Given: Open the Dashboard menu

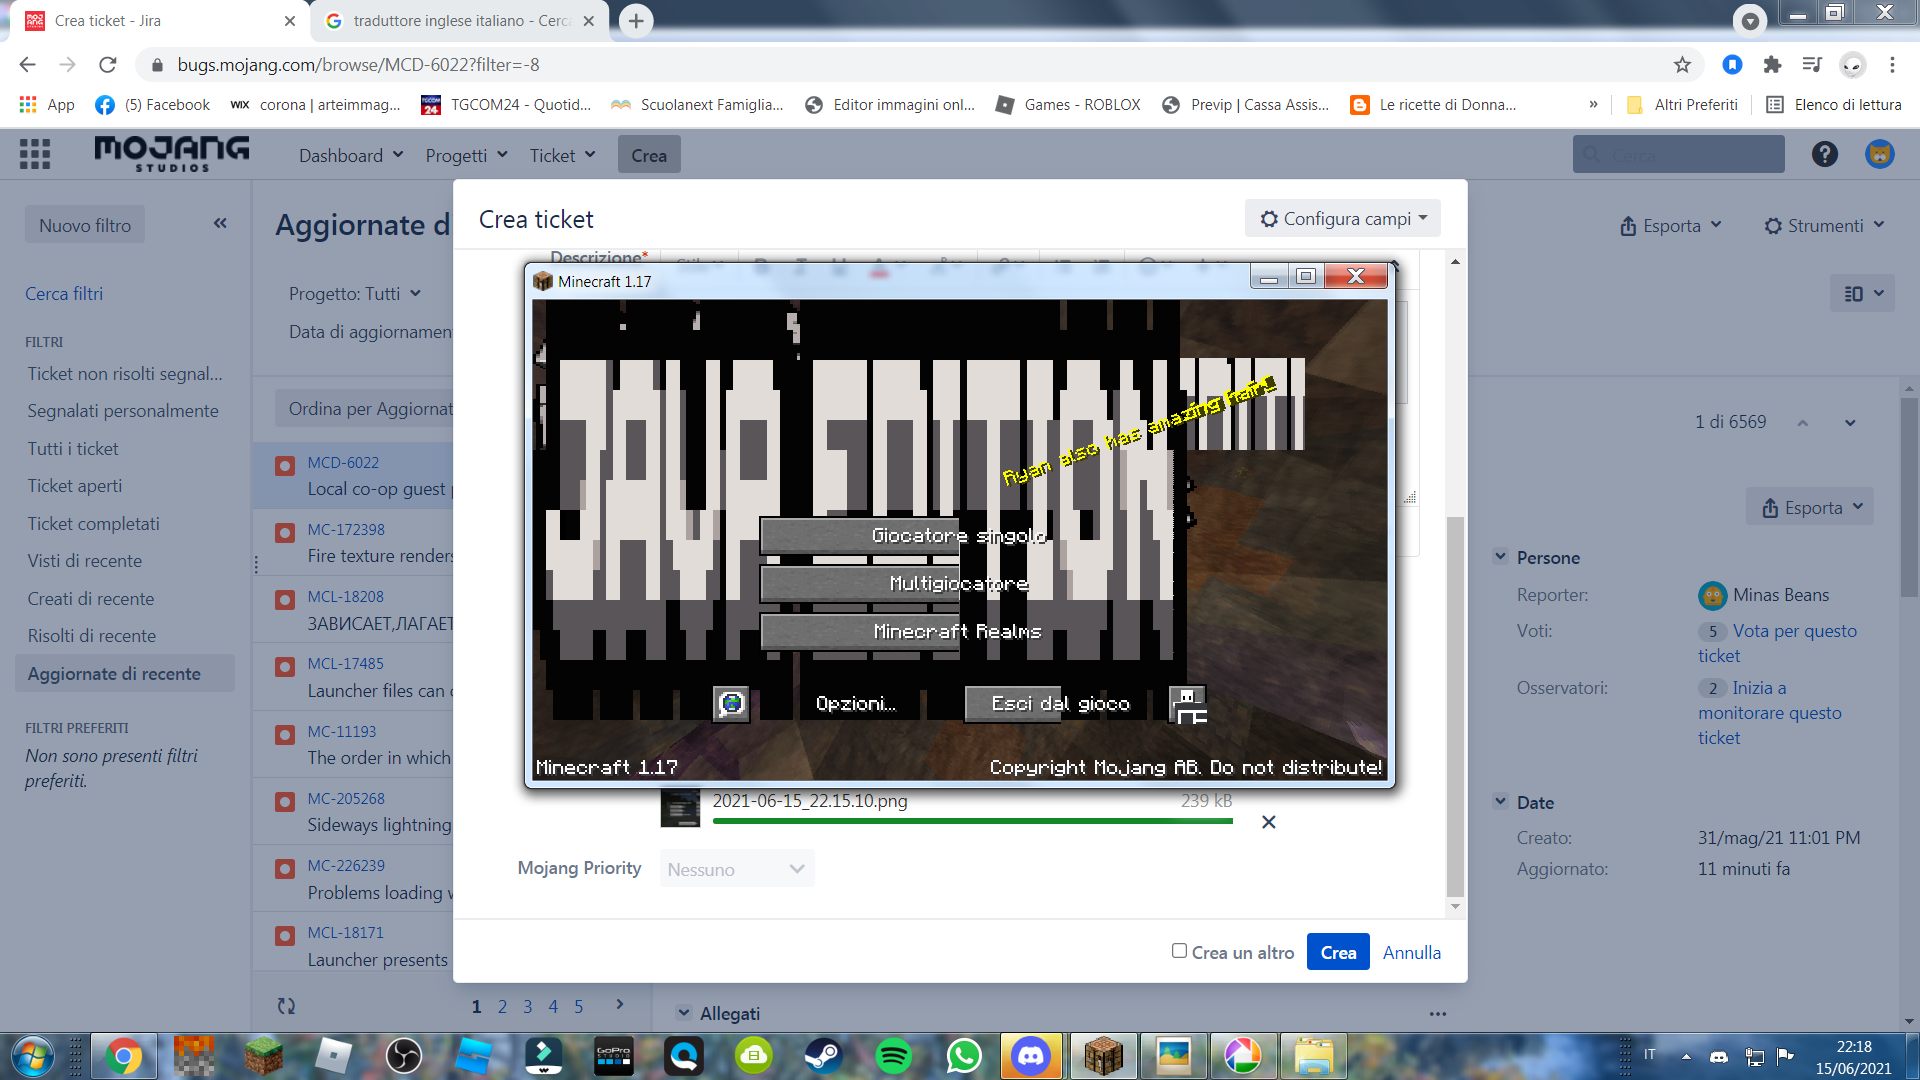Looking at the screenshot, I should [350, 155].
